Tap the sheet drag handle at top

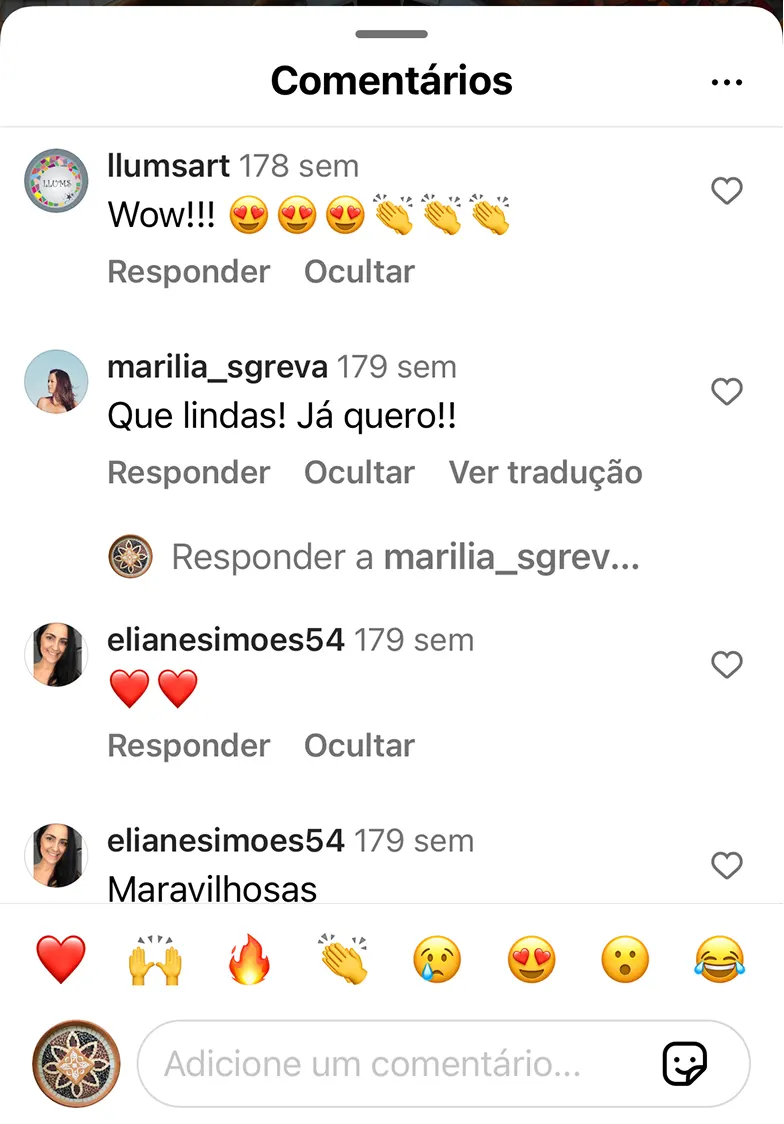point(391,34)
